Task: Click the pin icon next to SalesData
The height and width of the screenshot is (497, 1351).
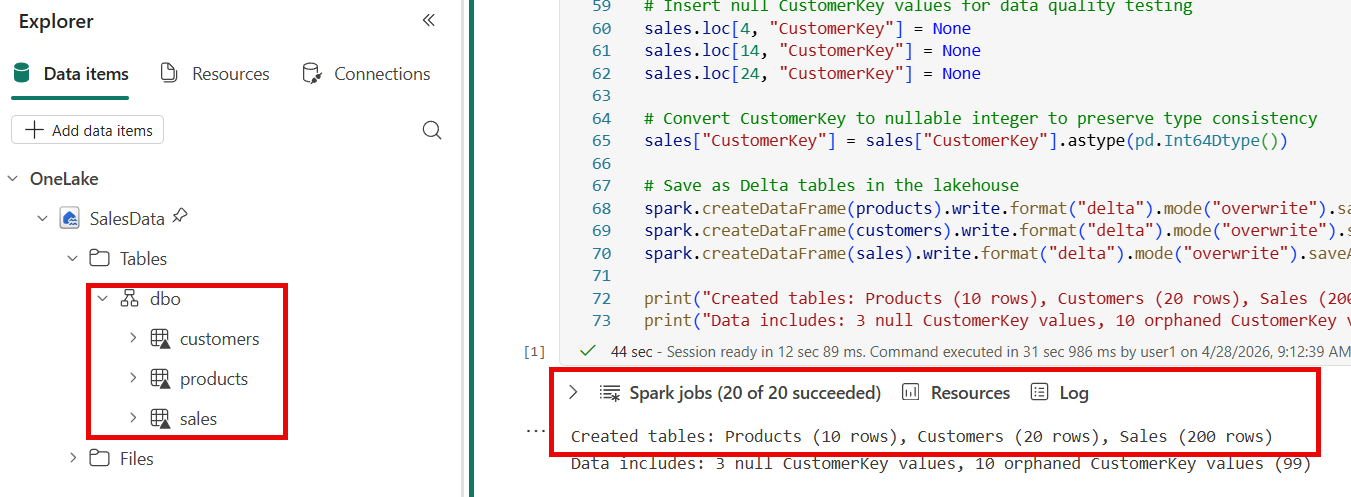Action: click(180, 216)
